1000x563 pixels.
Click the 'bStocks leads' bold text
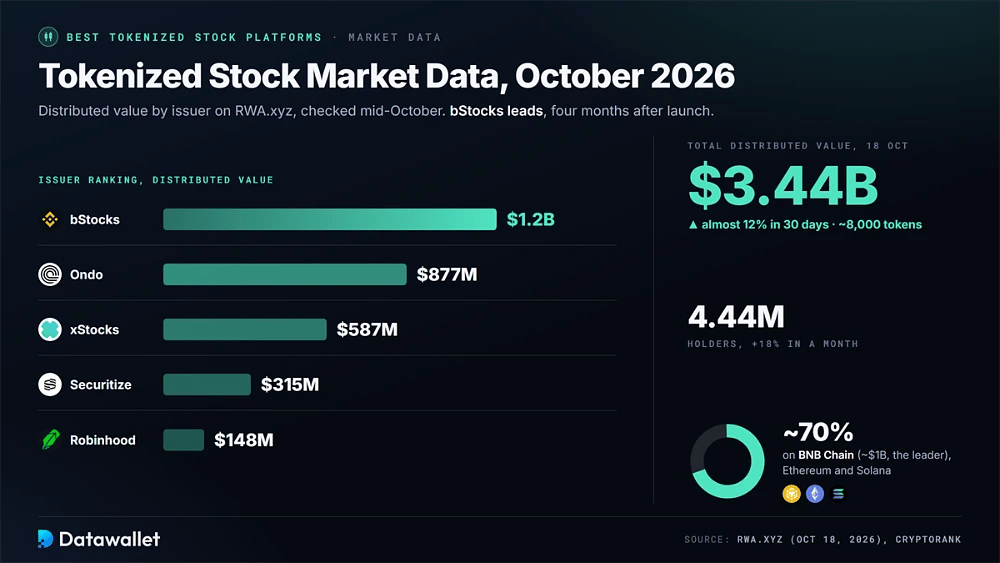[x=496, y=111]
